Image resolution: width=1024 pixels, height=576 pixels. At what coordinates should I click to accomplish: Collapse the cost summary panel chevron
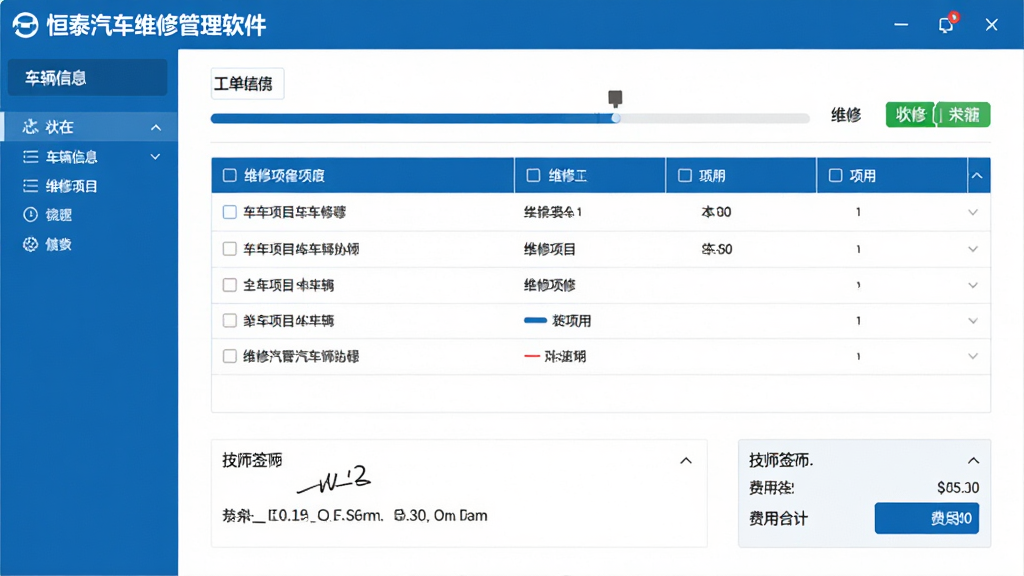(x=973, y=460)
